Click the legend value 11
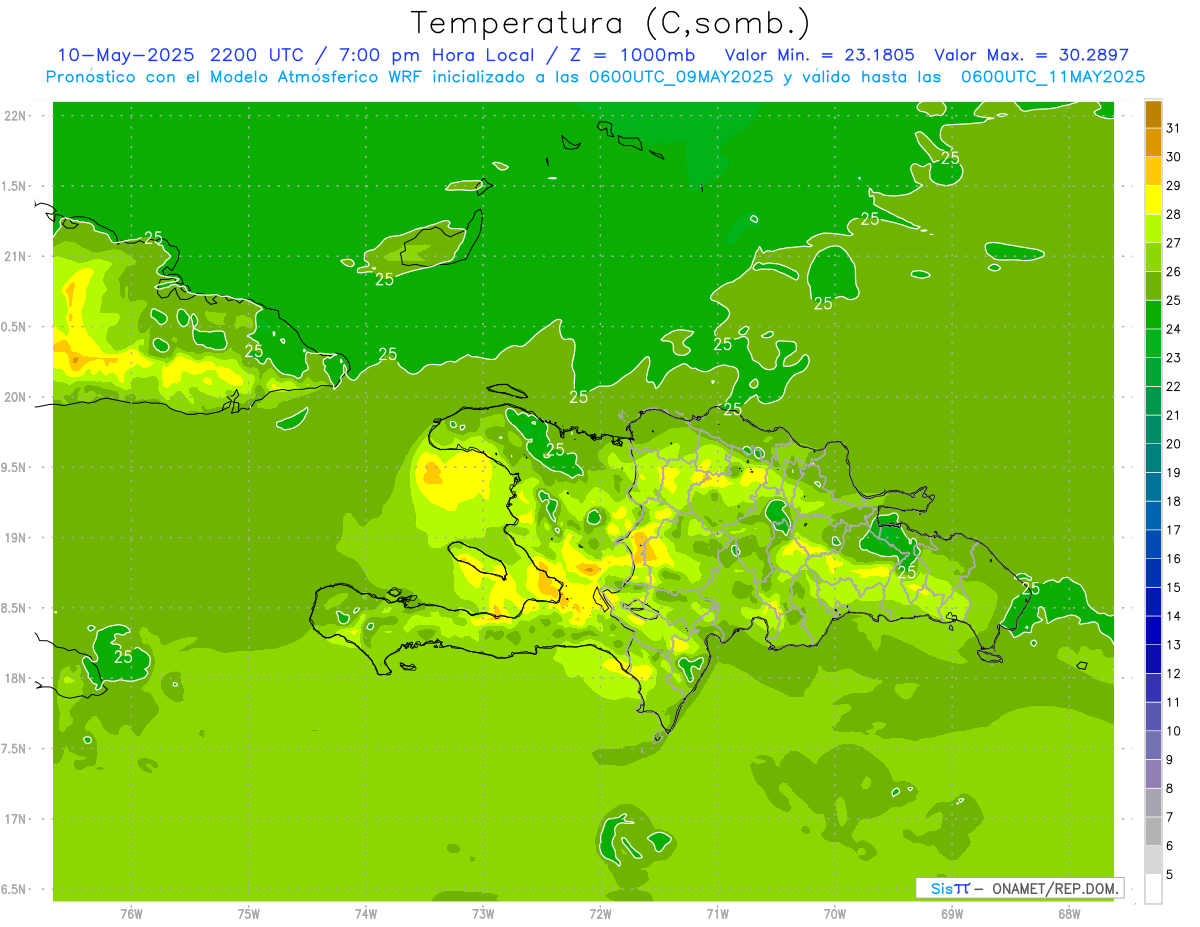The width and height of the screenshot is (1200, 927). (x=1173, y=702)
